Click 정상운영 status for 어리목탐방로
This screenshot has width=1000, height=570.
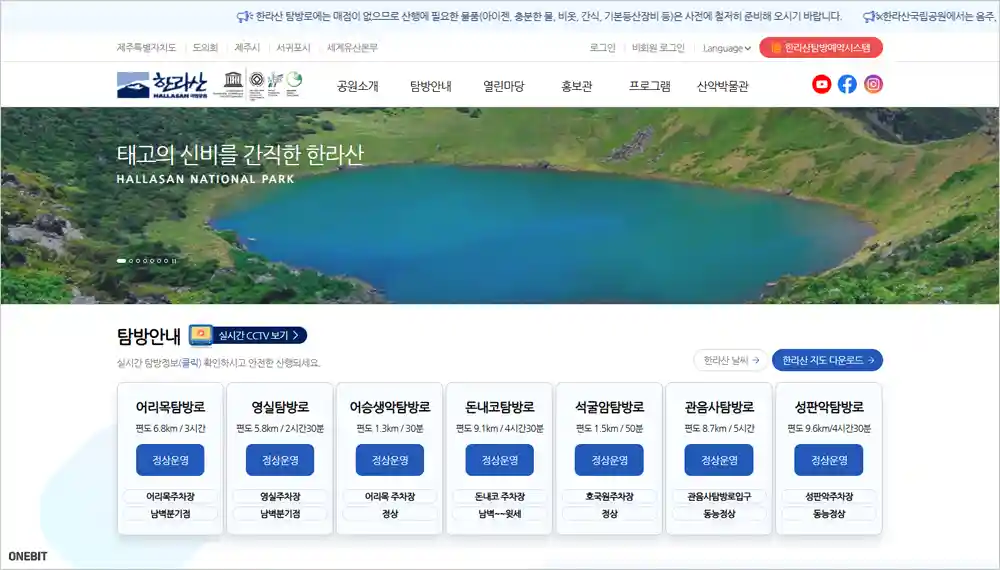pos(170,460)
